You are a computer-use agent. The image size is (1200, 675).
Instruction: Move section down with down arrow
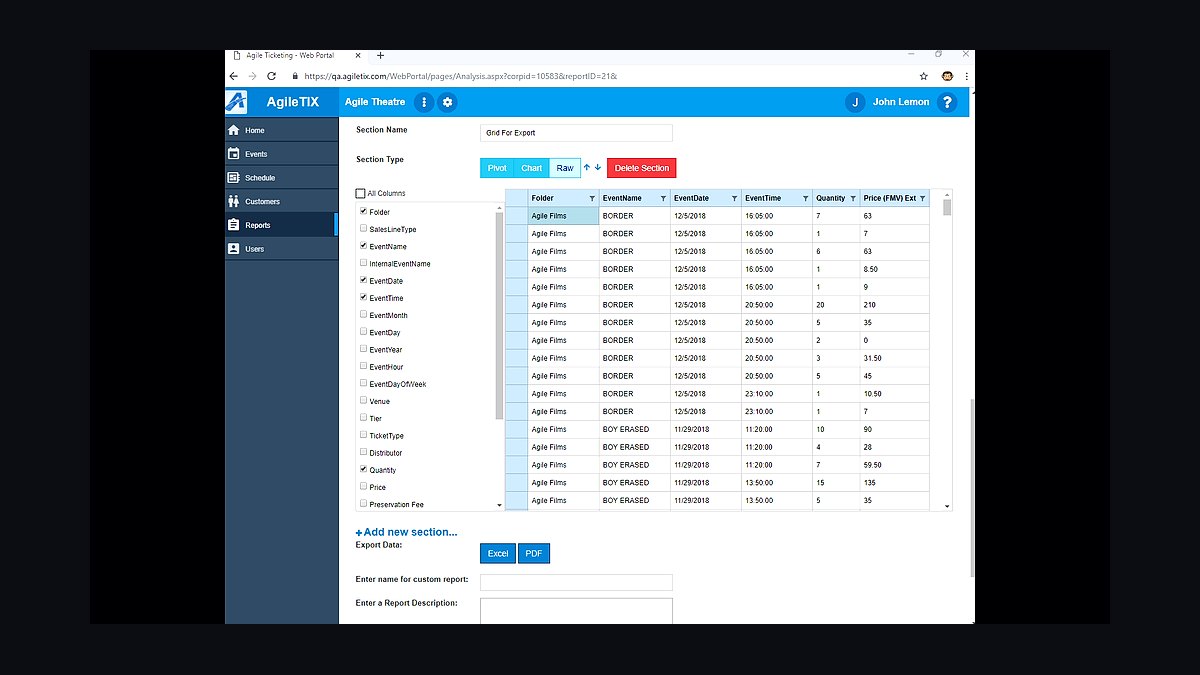[x=598, y=167]
